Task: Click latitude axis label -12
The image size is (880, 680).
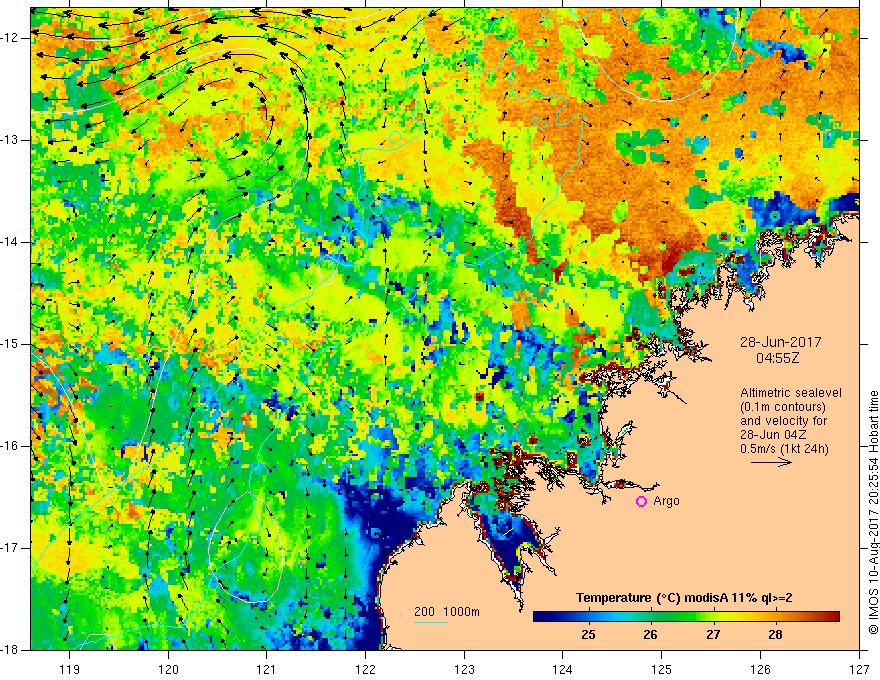Action: pyautogui.click(x=10, y=38)
